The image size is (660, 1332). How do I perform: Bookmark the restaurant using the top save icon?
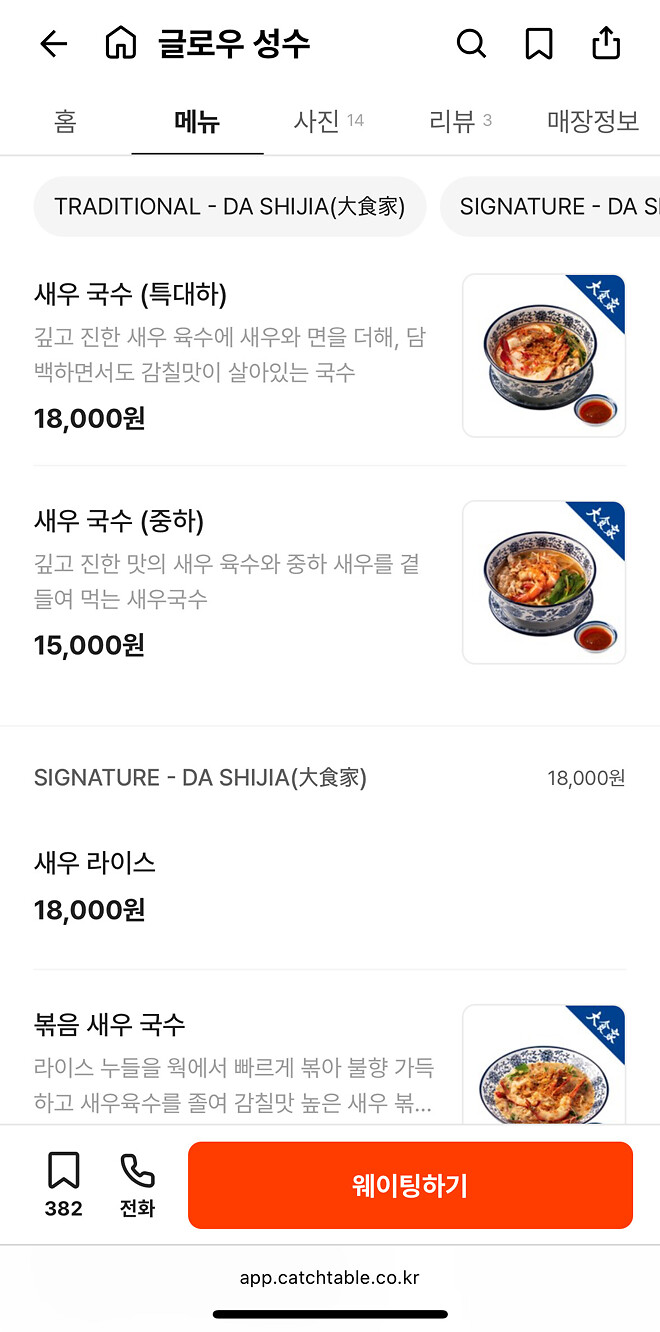[539, 44]
